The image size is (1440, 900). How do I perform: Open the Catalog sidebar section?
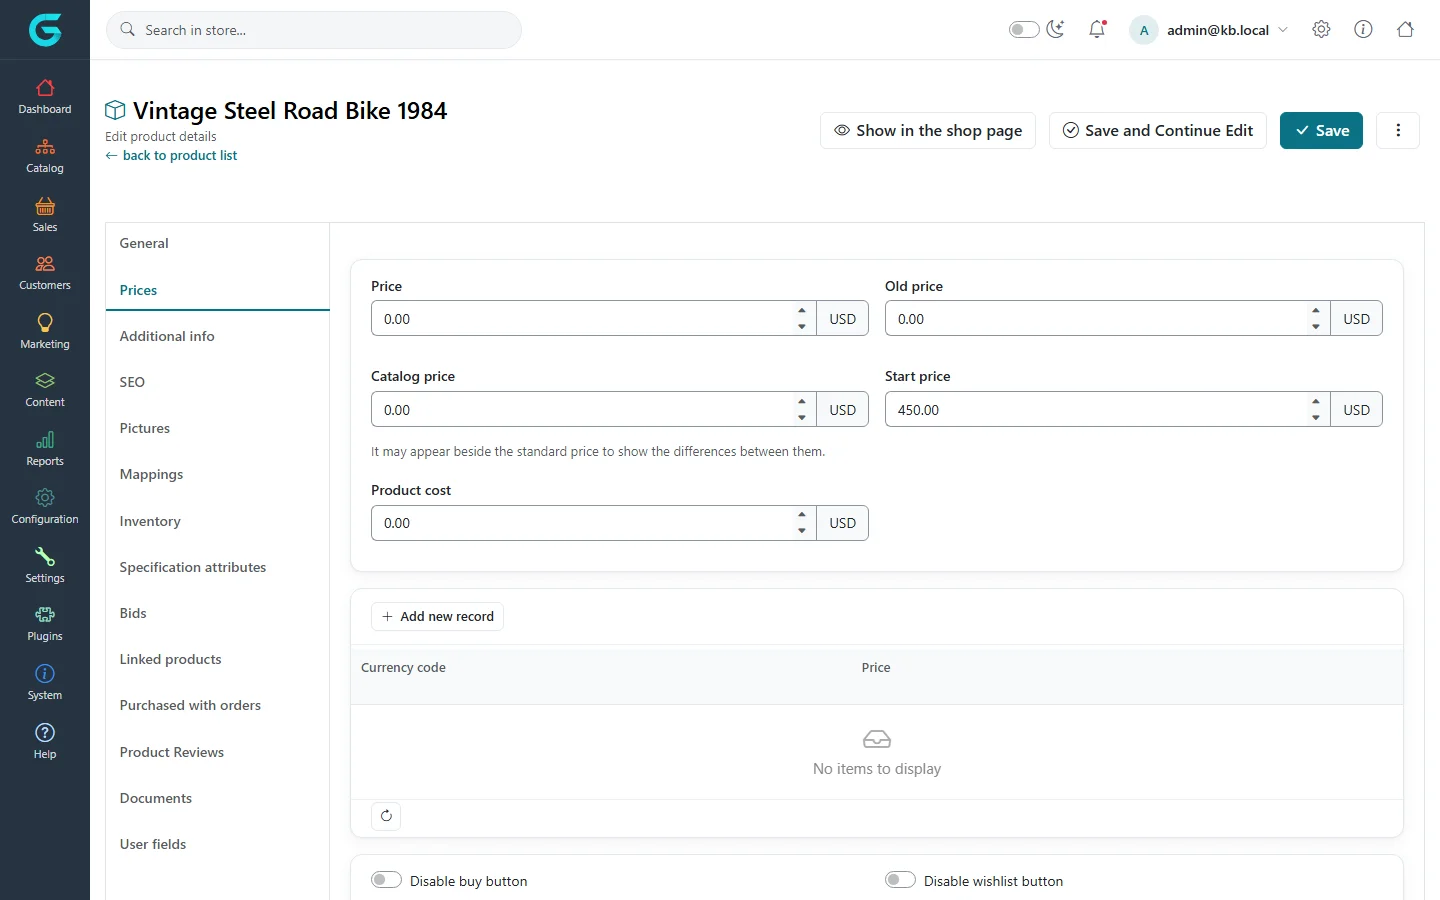(x=45, y=156)
